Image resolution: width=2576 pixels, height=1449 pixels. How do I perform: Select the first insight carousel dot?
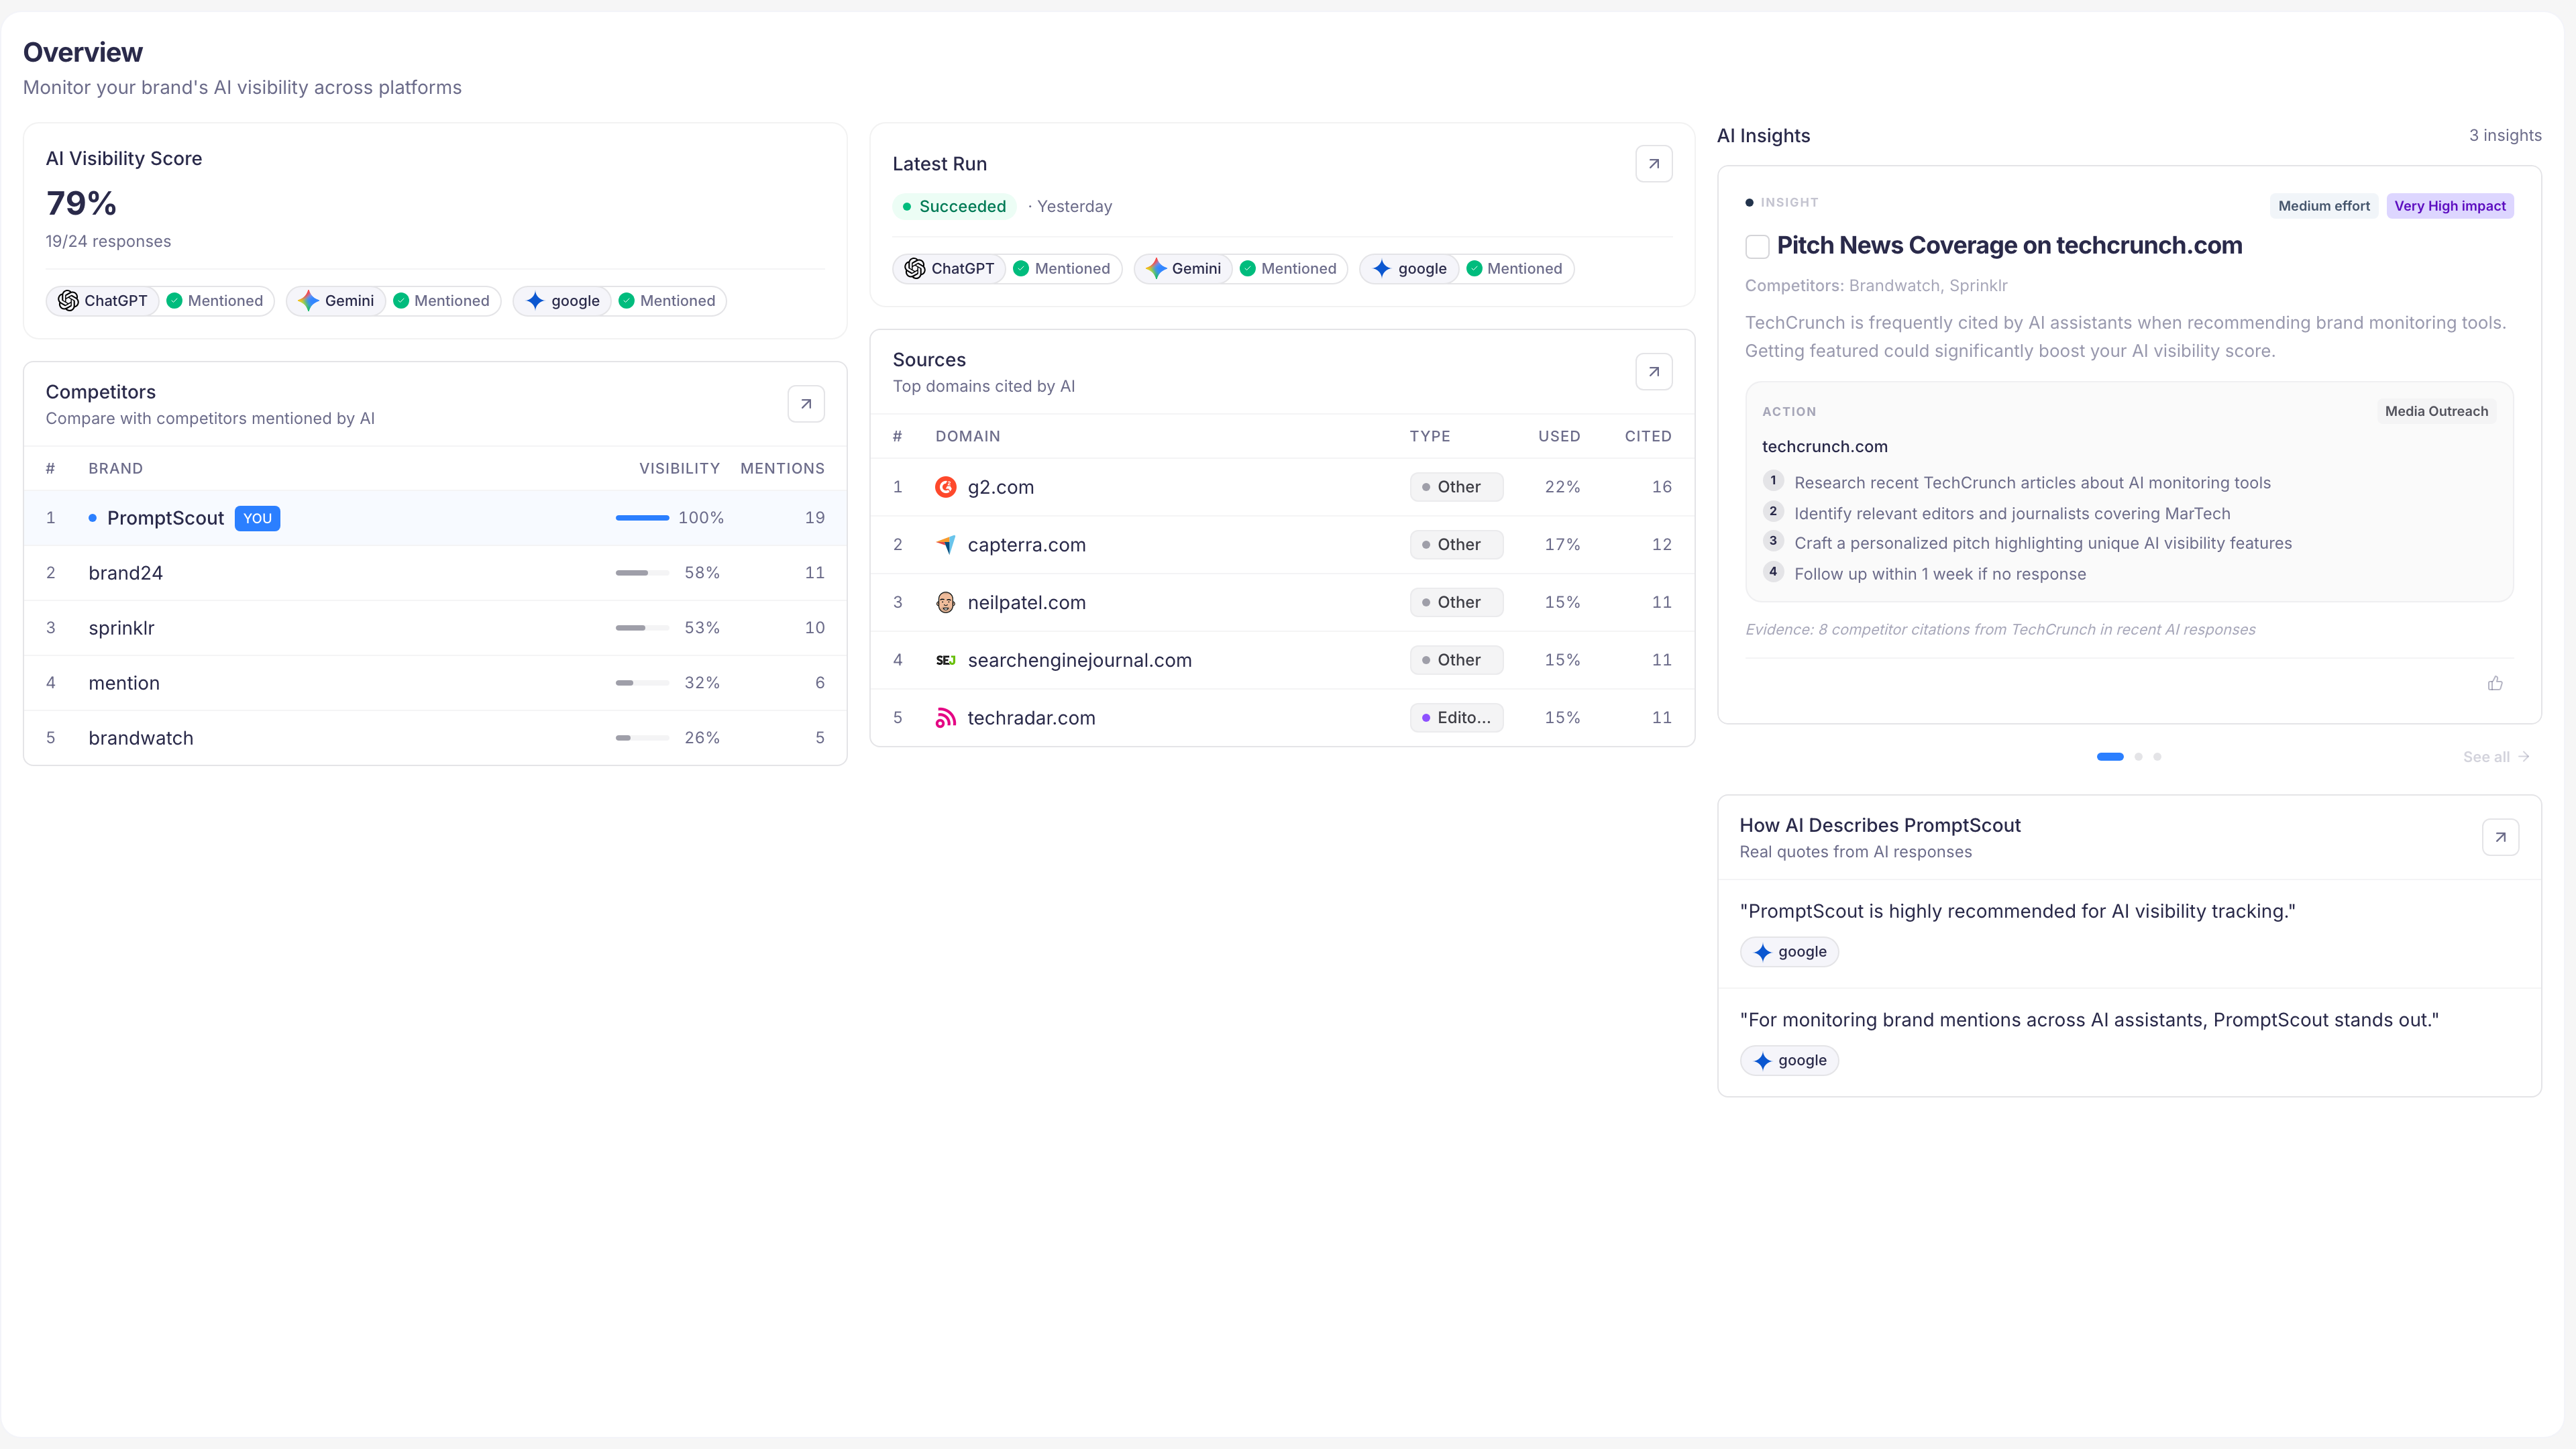pos(2110,757)
